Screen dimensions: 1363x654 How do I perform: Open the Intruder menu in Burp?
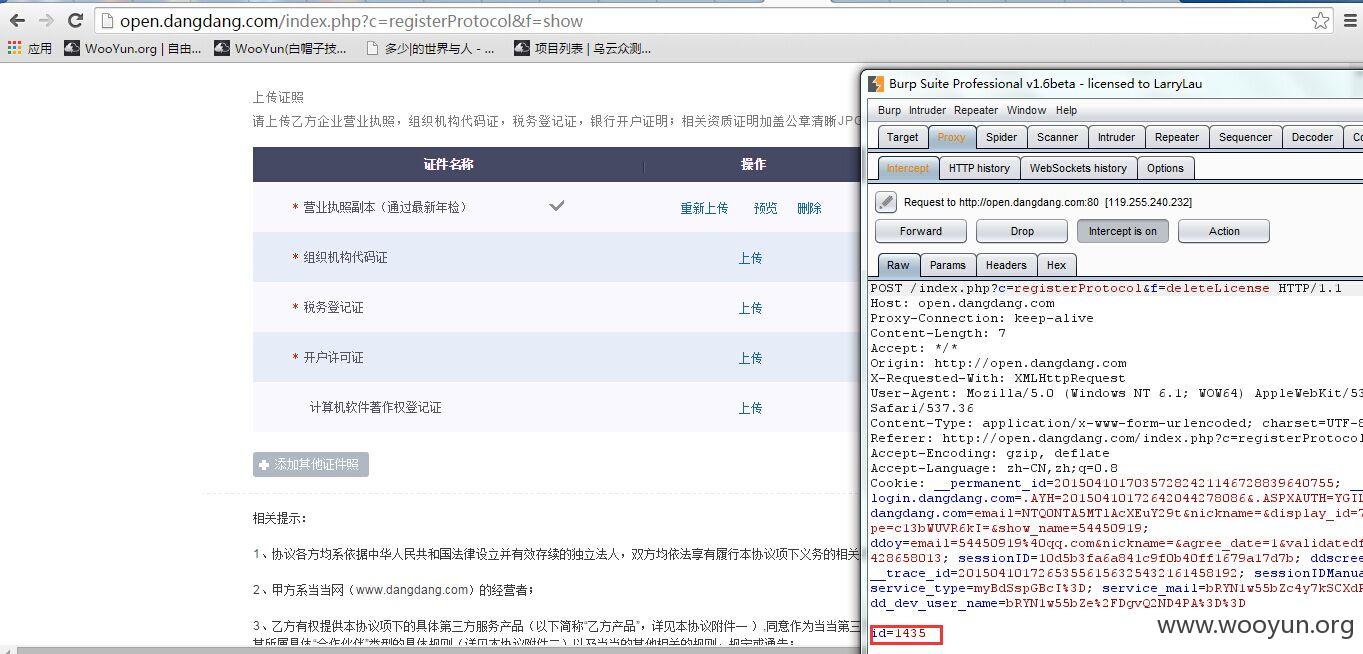tap(927, 110)
